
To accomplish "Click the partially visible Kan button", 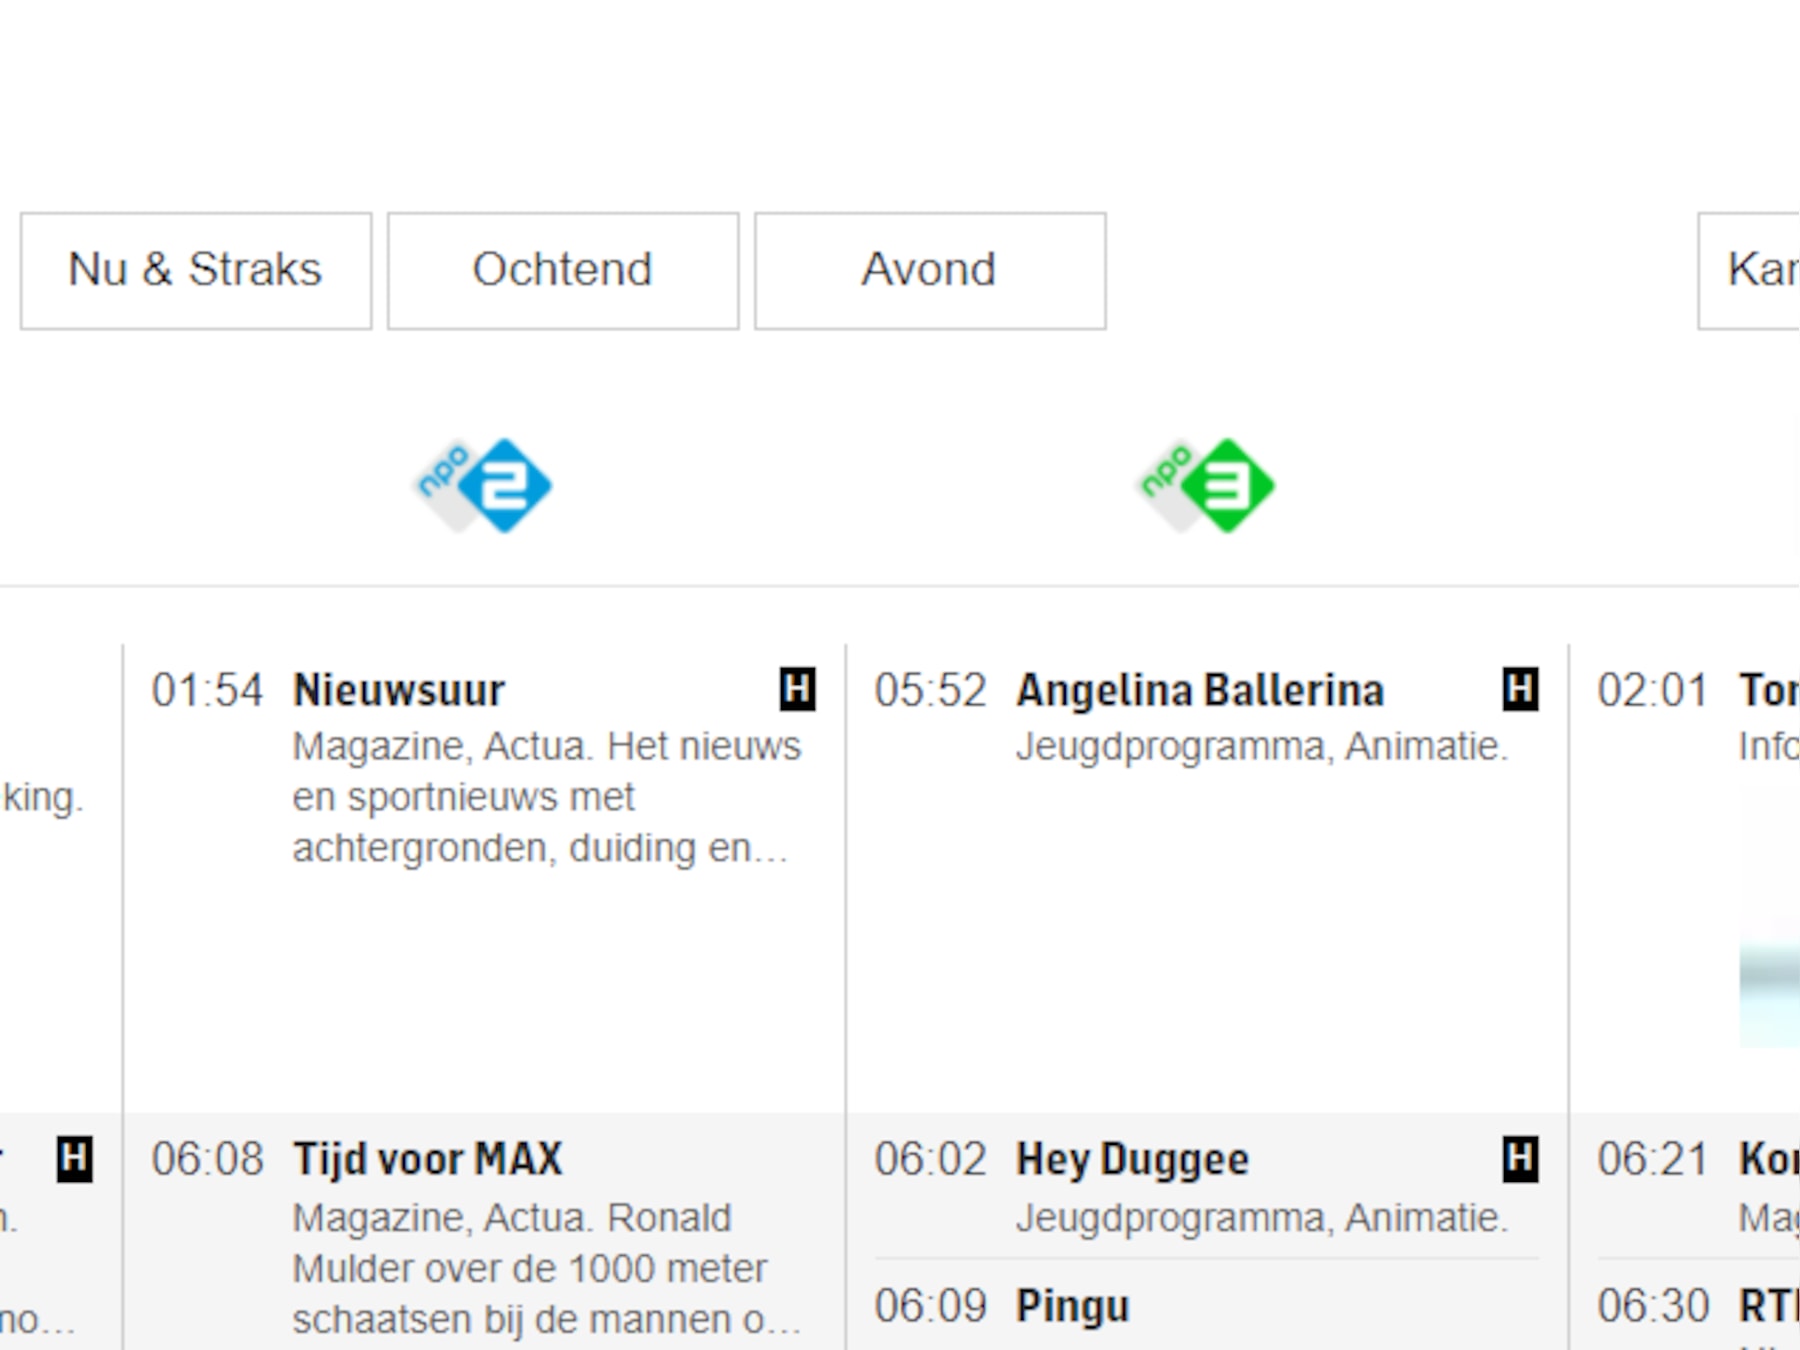I will coord(1749,270).
